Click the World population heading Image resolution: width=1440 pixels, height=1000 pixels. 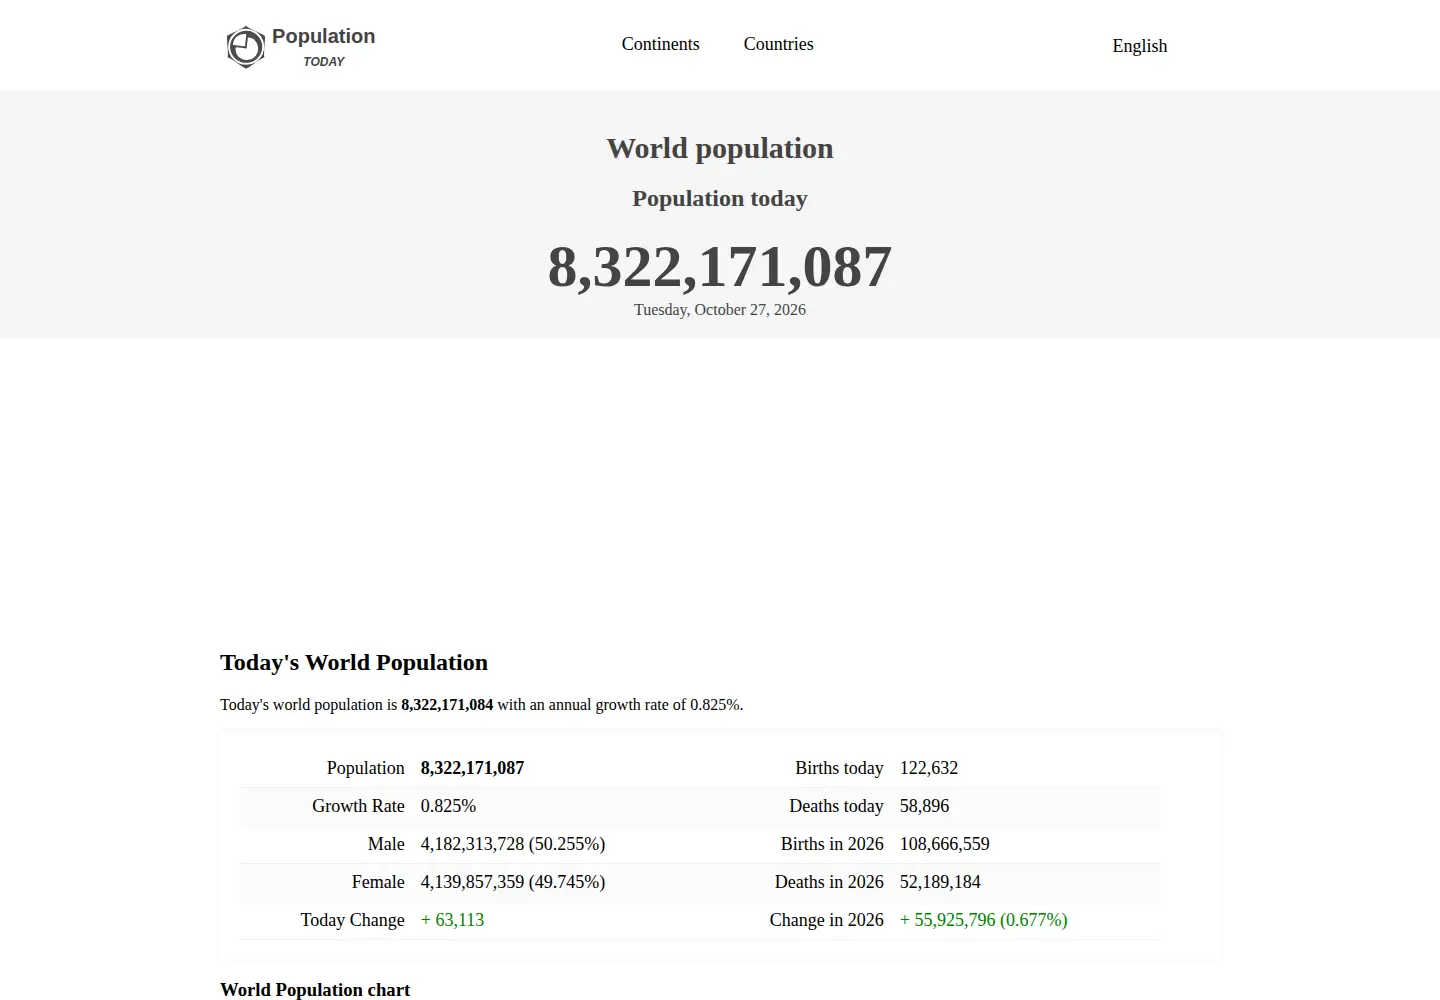tap(720, 148)
